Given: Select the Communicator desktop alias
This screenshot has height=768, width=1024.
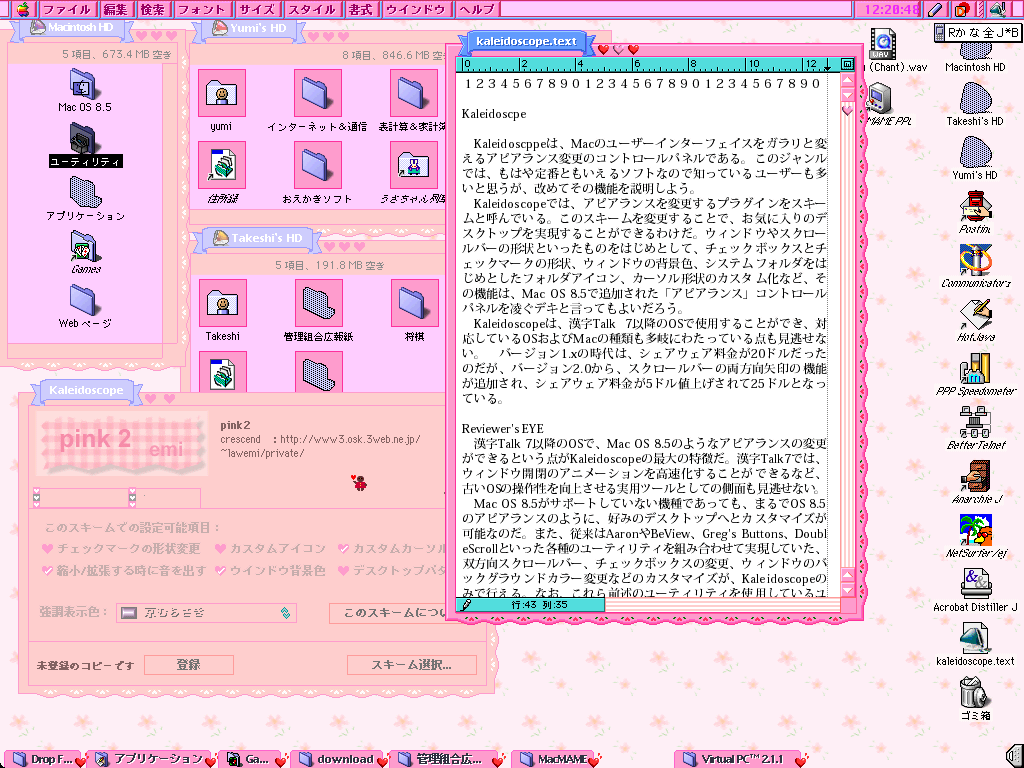Looking at the screenshot, I should tap(975, 260).
